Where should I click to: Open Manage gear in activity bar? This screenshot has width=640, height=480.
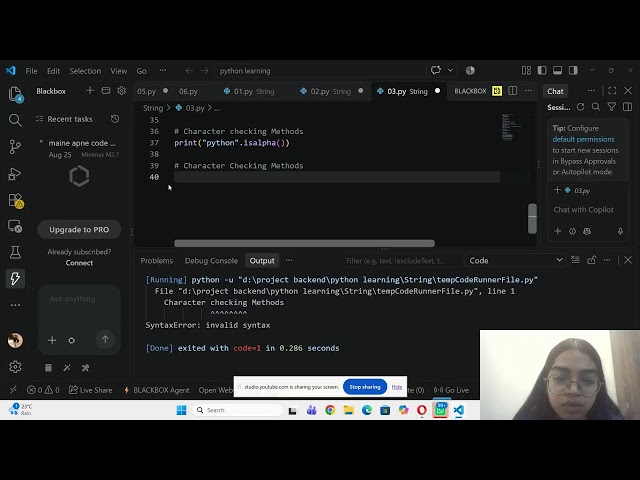pyautogui.click(x=15, y=367)
